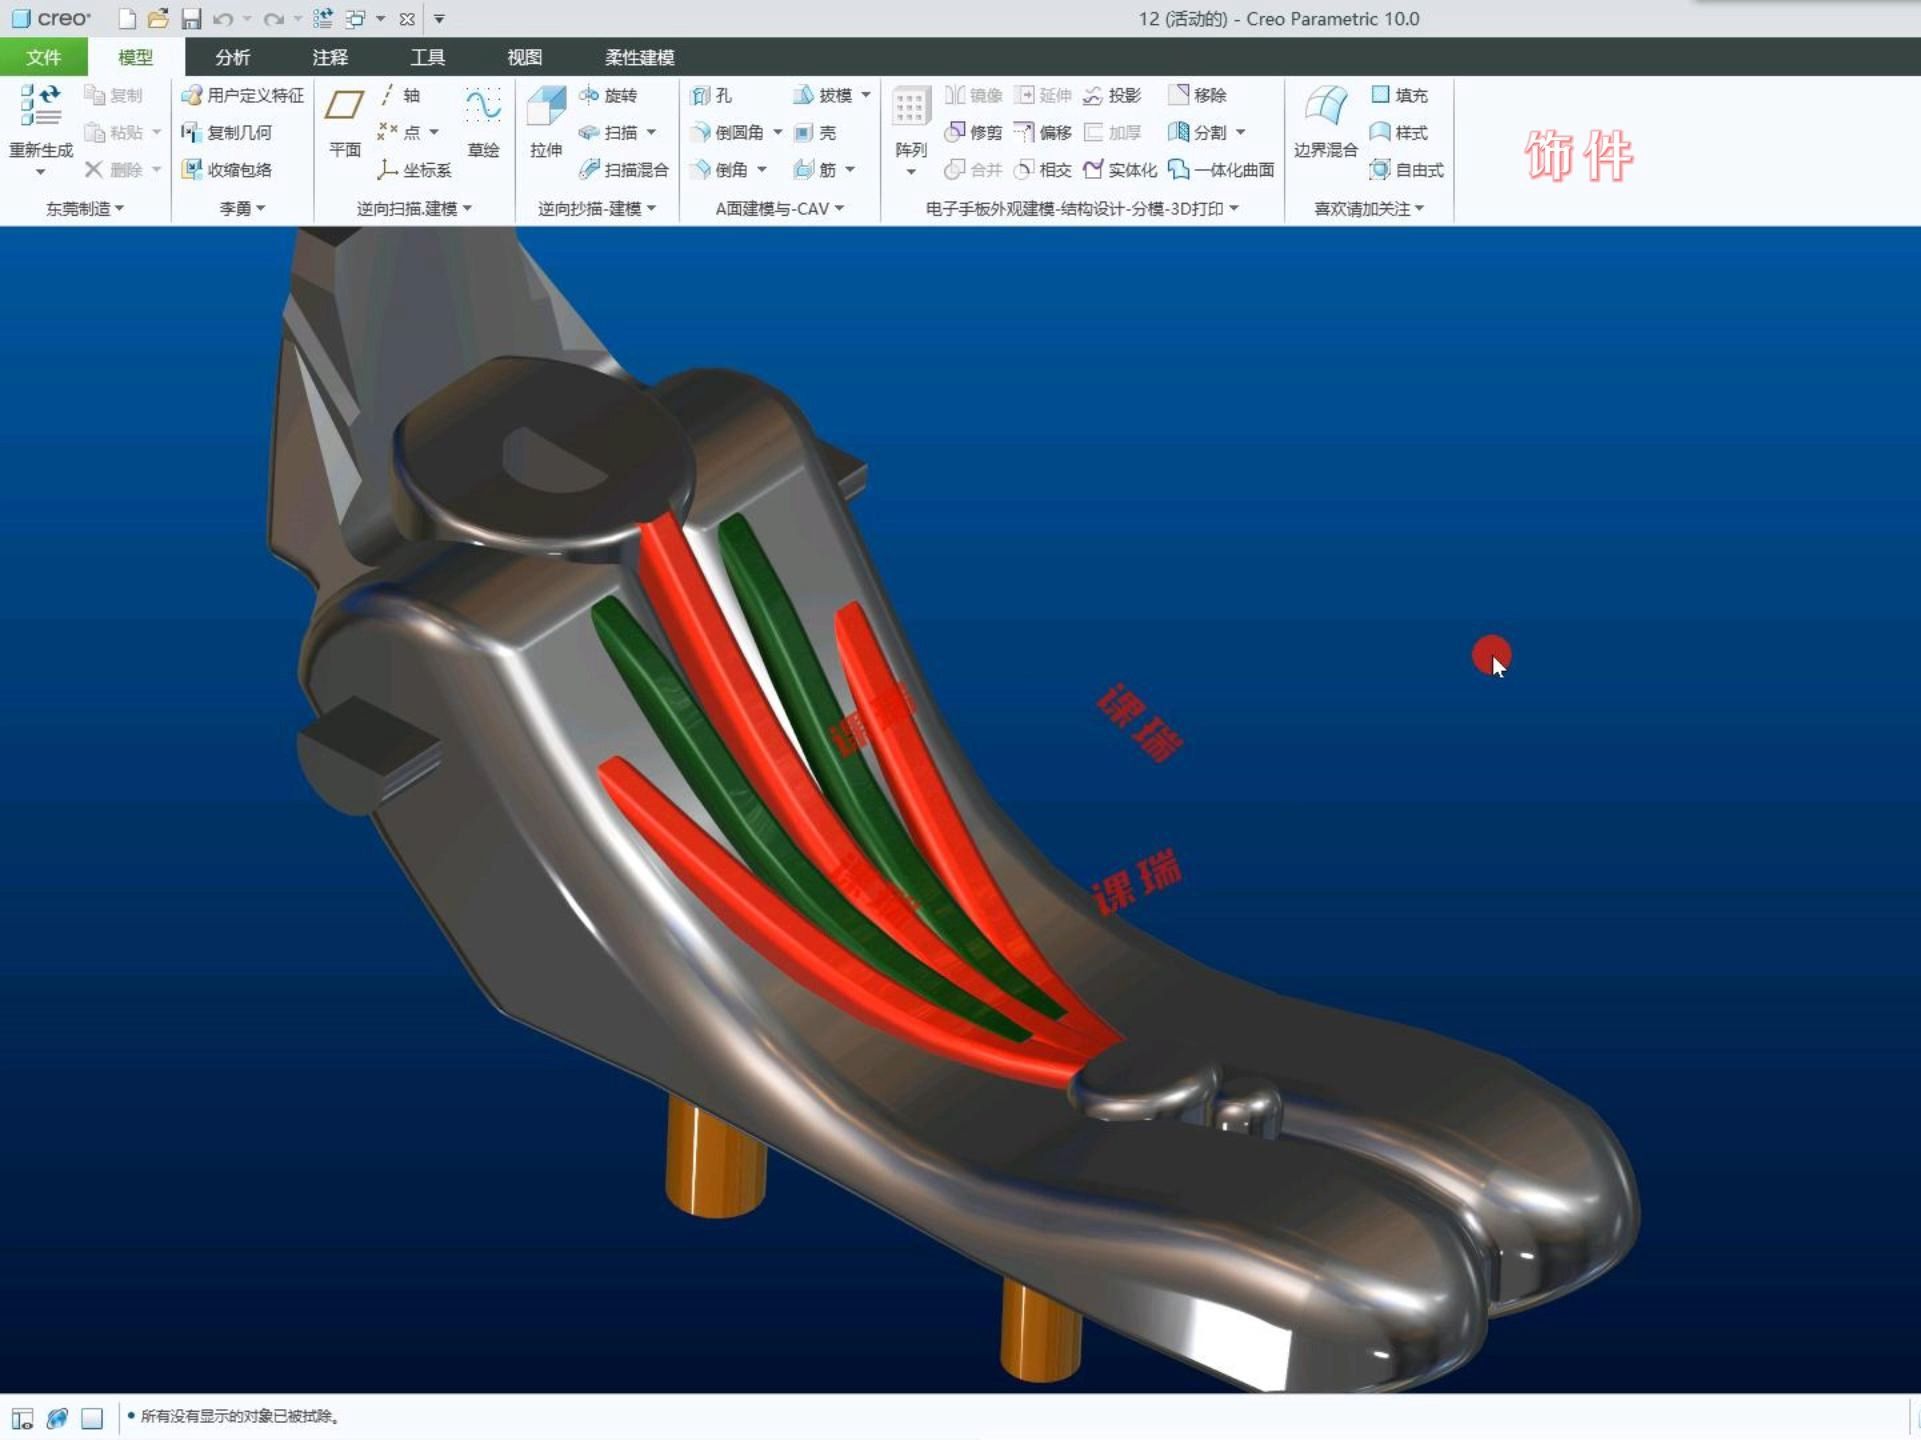
Task: Select the 壳 (Shell) tool
Action: [816, 132]
